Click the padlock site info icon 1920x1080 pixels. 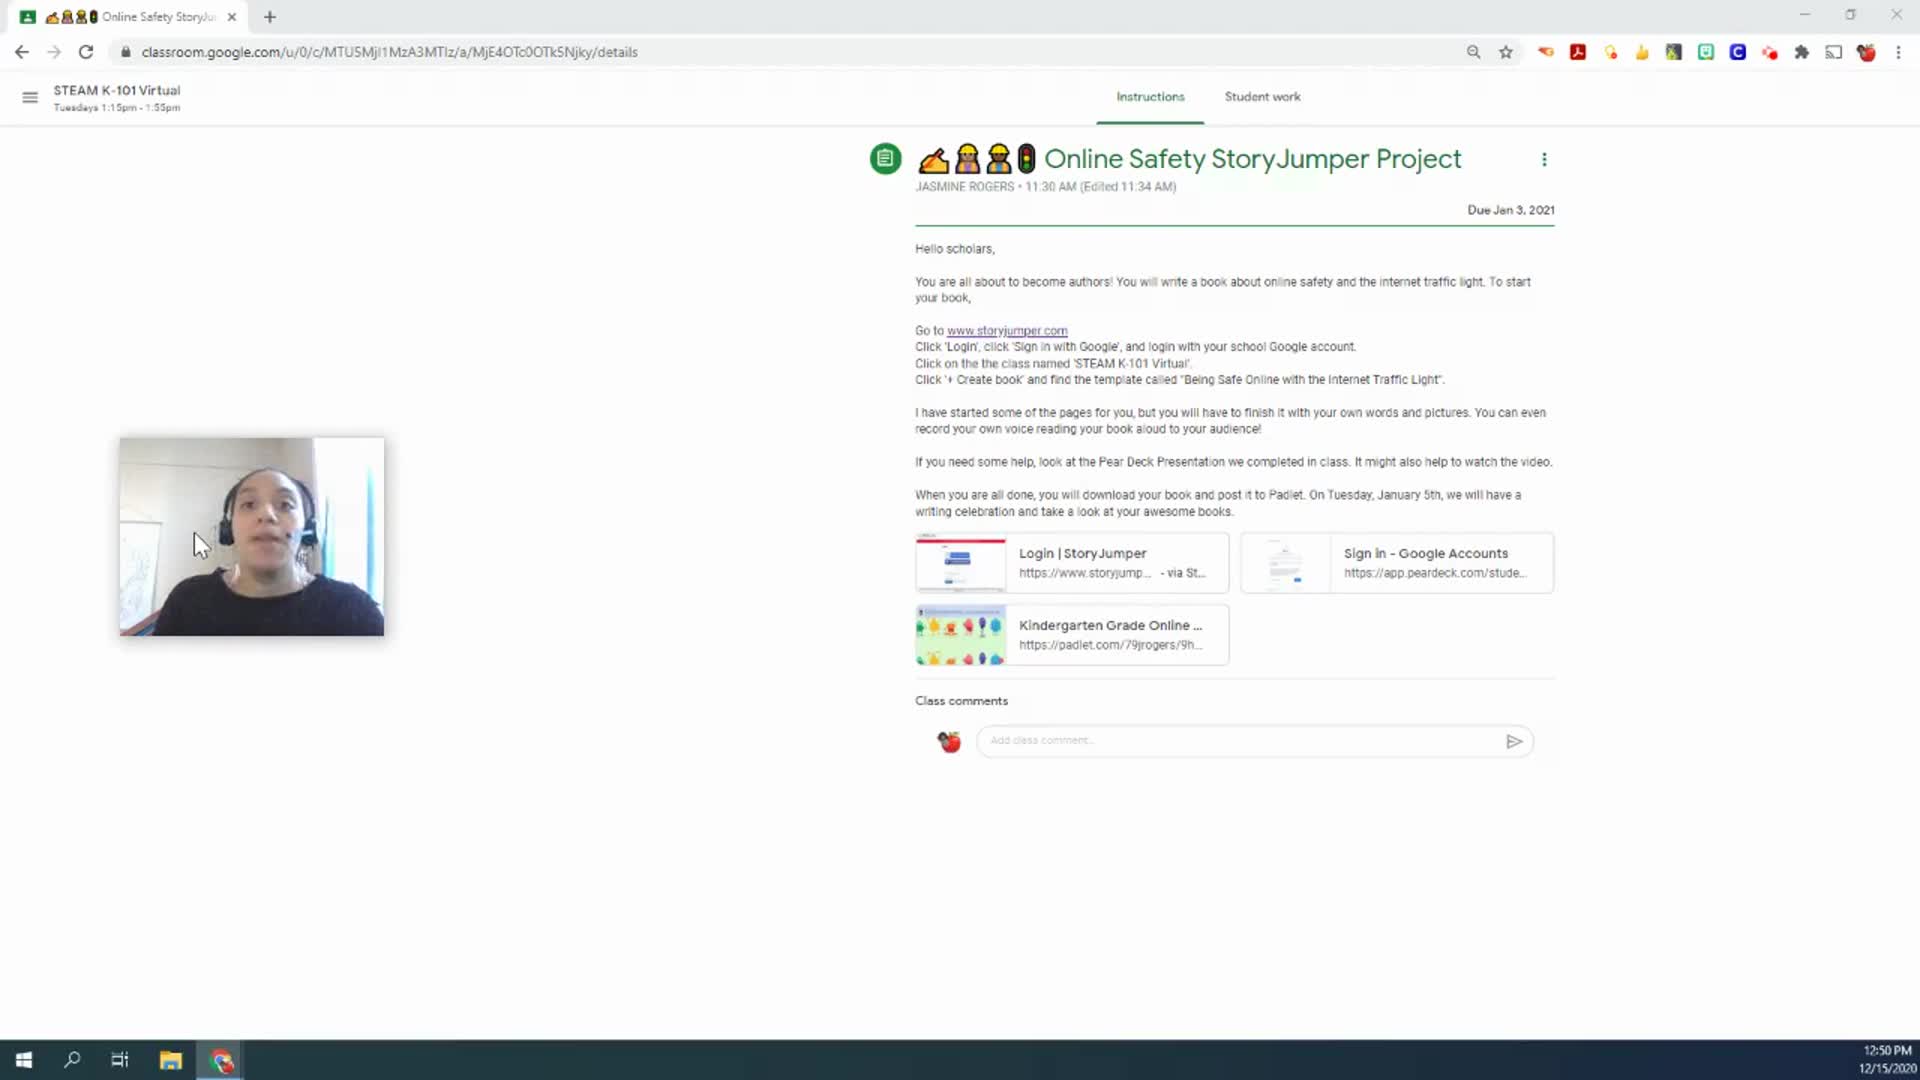pyautogui.click(x=125, y=52)
